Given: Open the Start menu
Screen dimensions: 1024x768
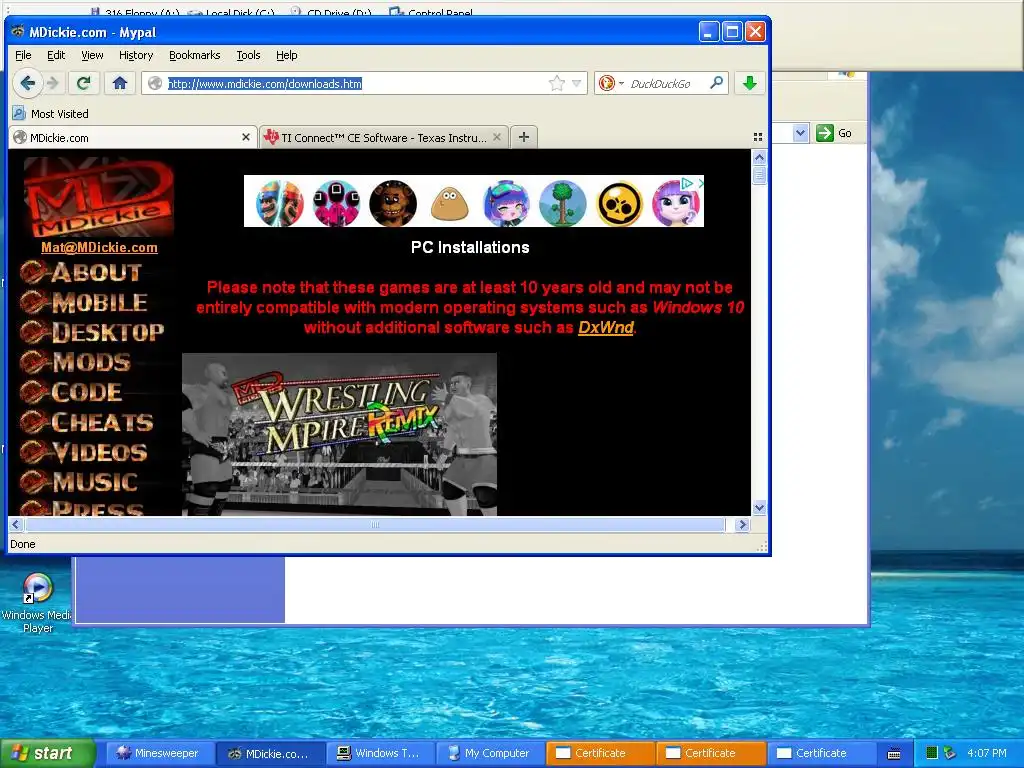Looking at the screenshot, I should pyautogui.click(x=47, y=753).
